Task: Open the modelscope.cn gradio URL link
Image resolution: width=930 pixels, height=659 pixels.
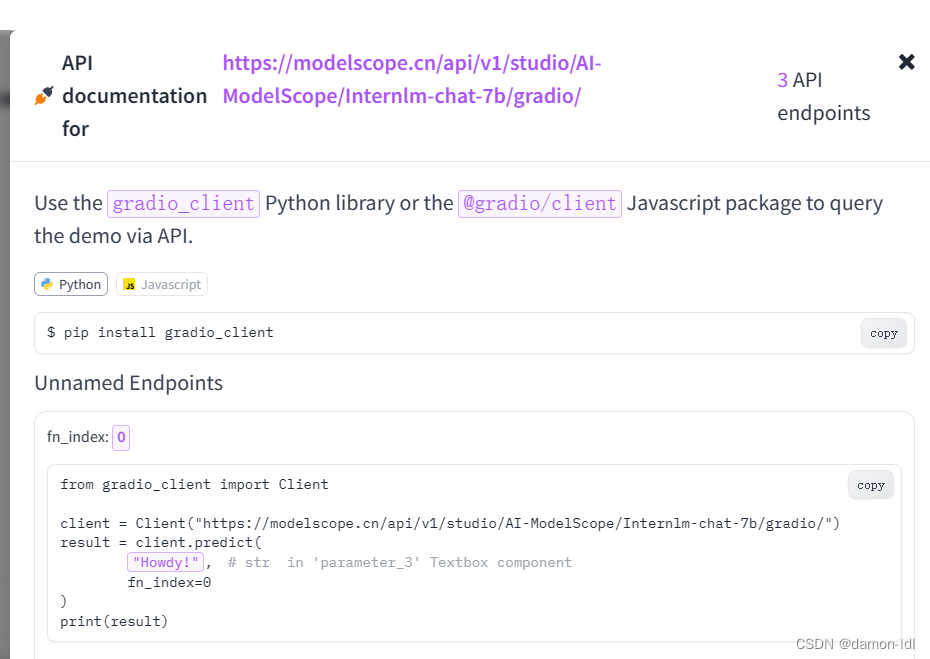Action: [412, 79]
